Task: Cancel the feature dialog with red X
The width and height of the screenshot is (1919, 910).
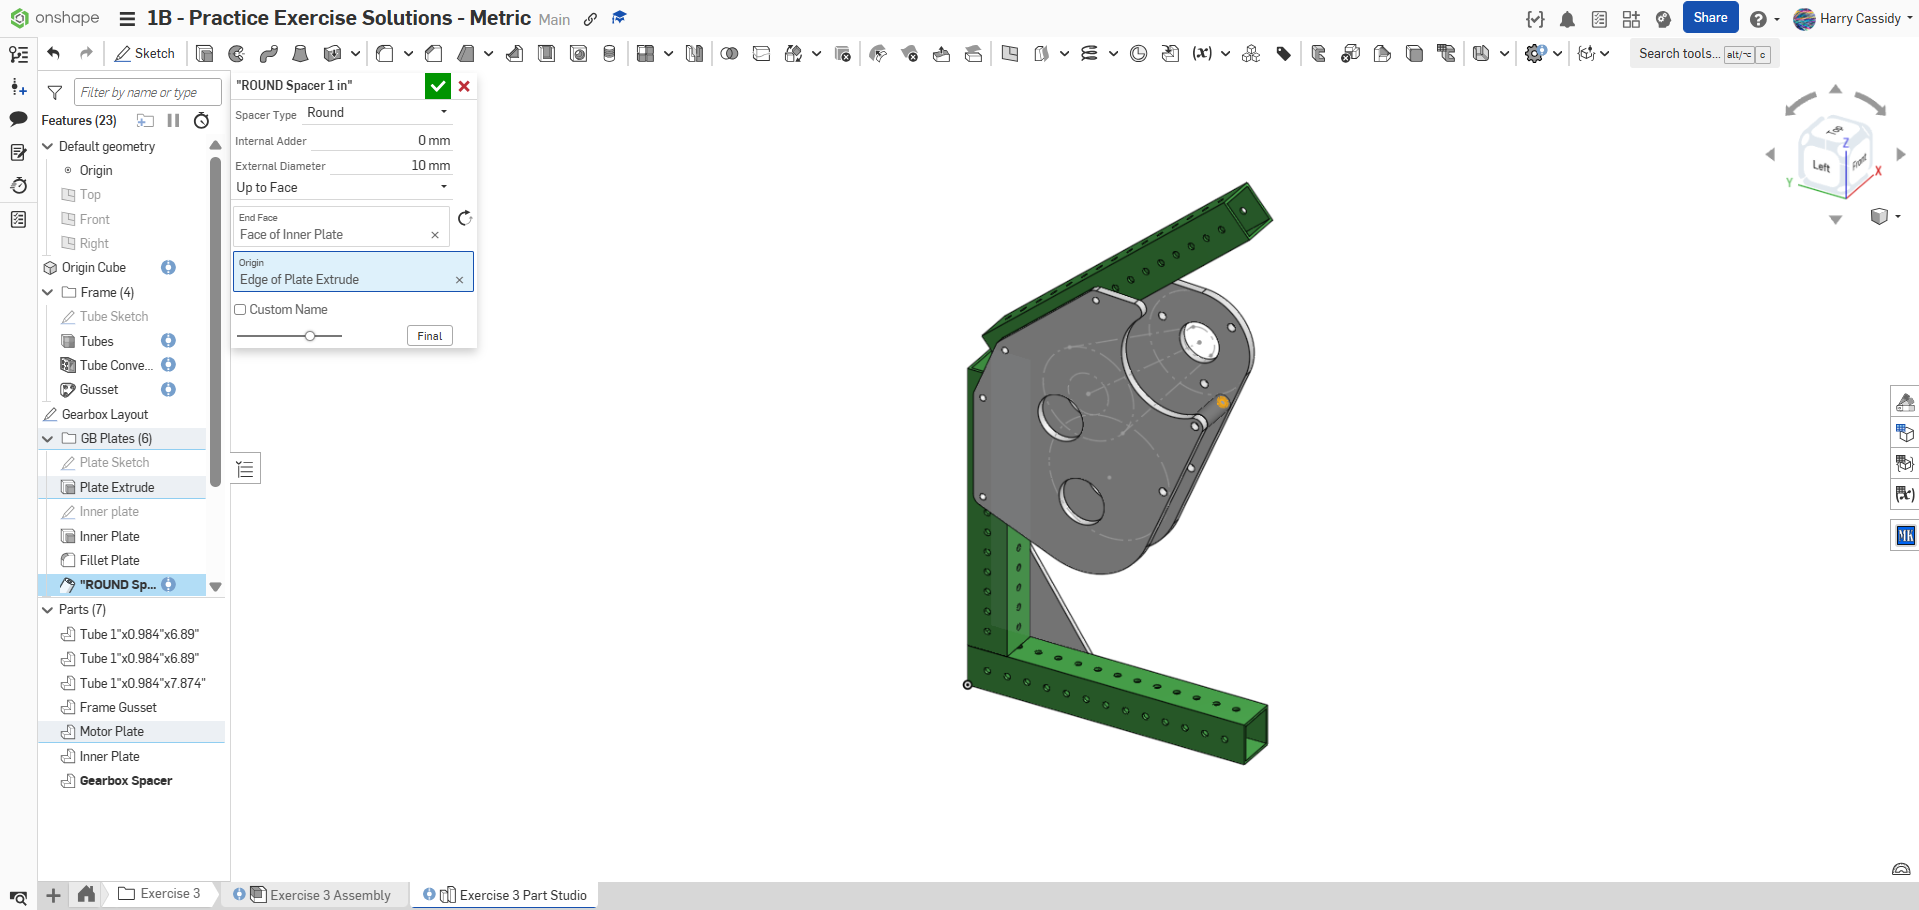Action: point(464,86)
